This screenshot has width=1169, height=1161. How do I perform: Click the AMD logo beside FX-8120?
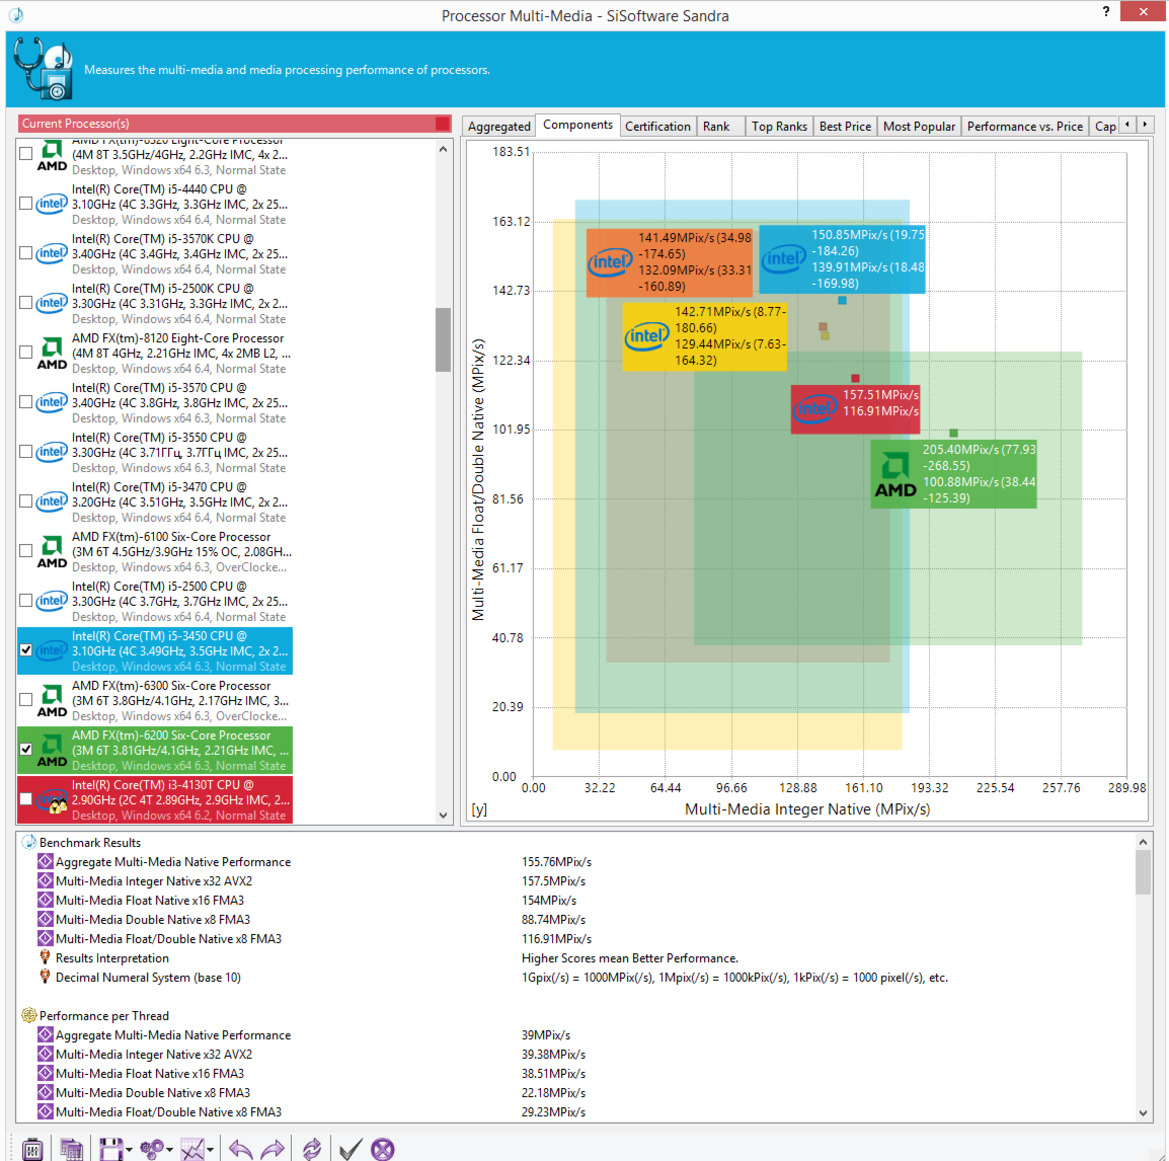(51, 353)
